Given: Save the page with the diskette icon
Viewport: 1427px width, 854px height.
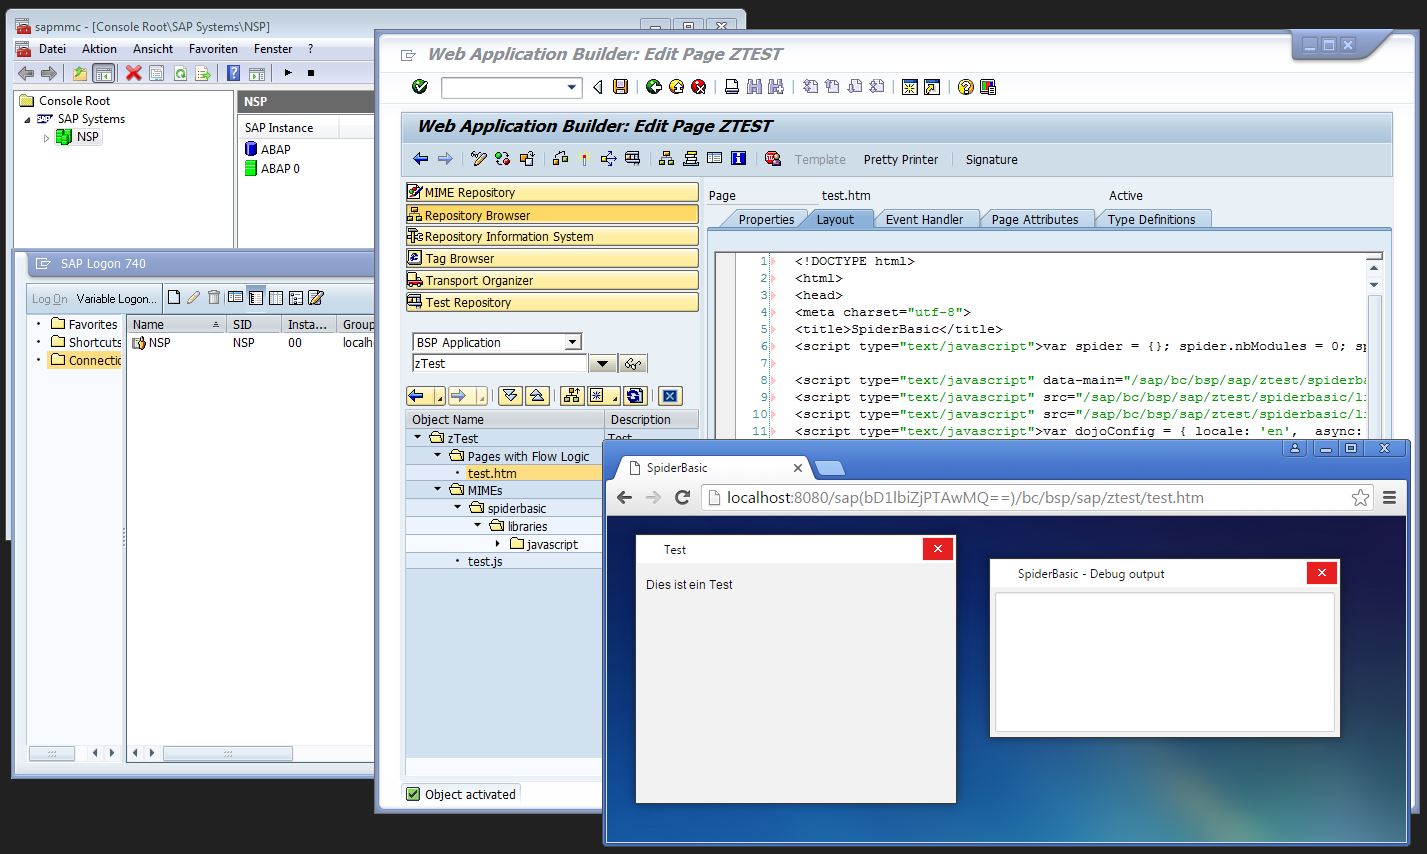Looking at the screenshot, I should (x=620, y=87).
